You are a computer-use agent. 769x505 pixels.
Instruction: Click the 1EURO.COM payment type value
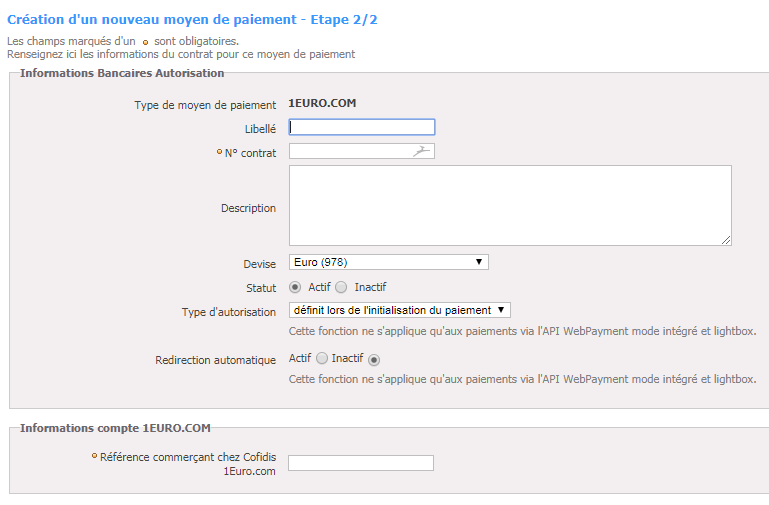322,103
